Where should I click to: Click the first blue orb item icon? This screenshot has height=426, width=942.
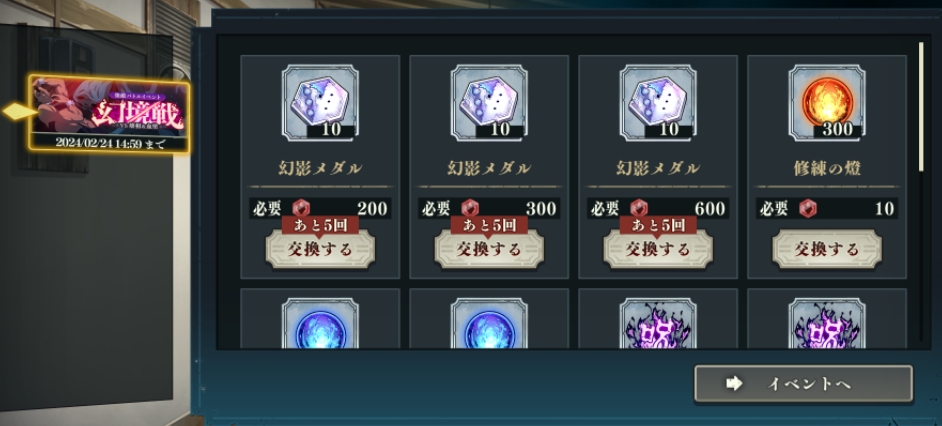coord(320,323)
